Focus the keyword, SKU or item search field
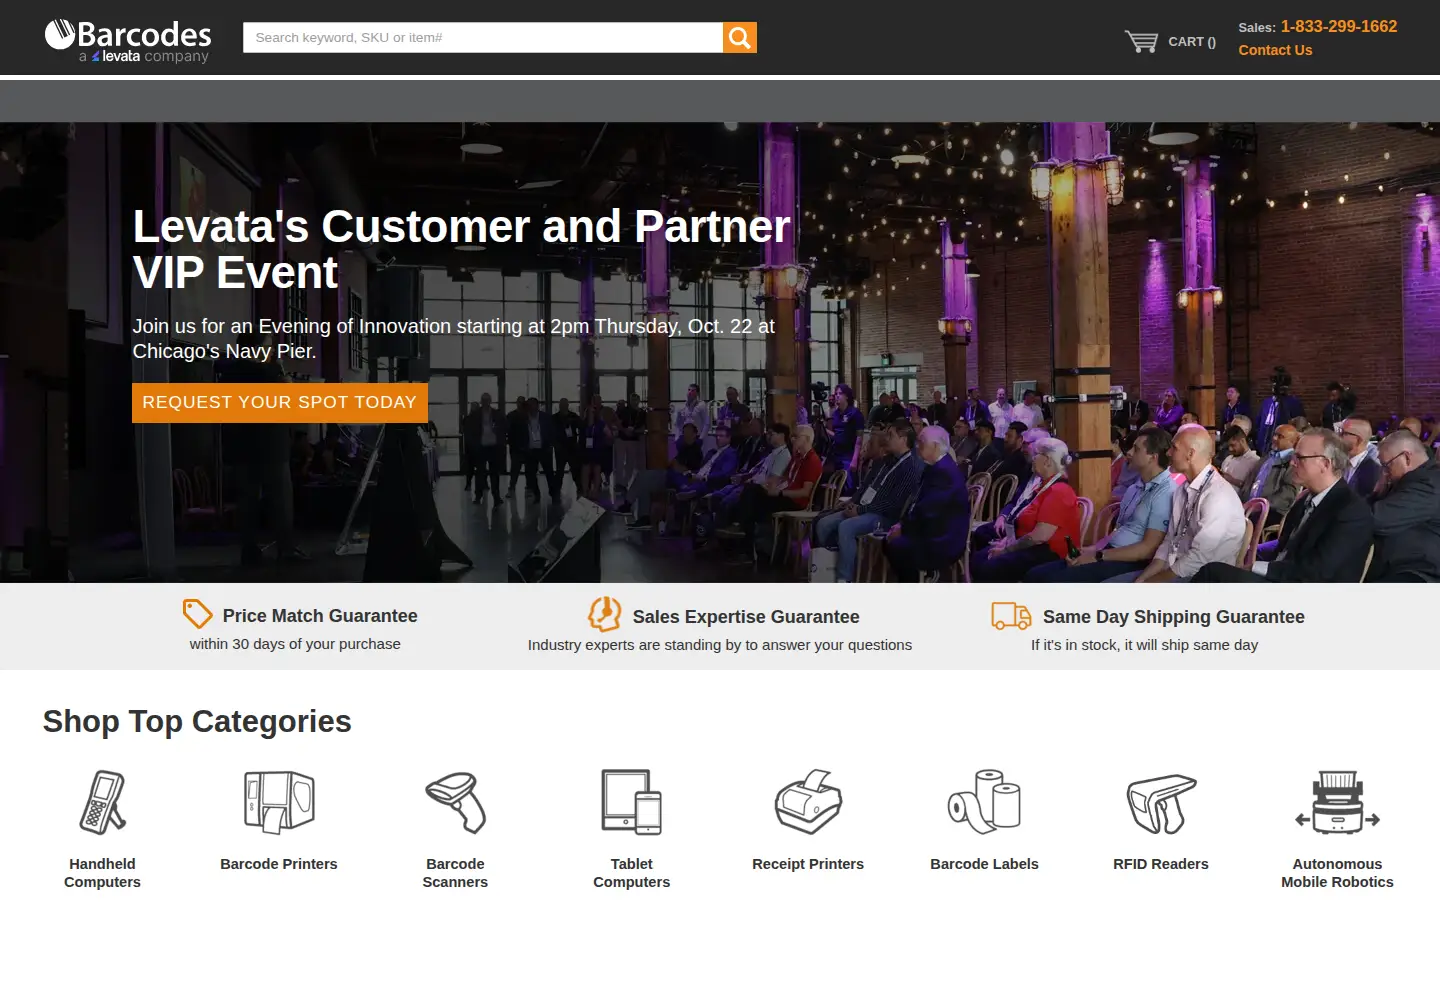This screenshot has height=1000, width=1440. (483, 38)
